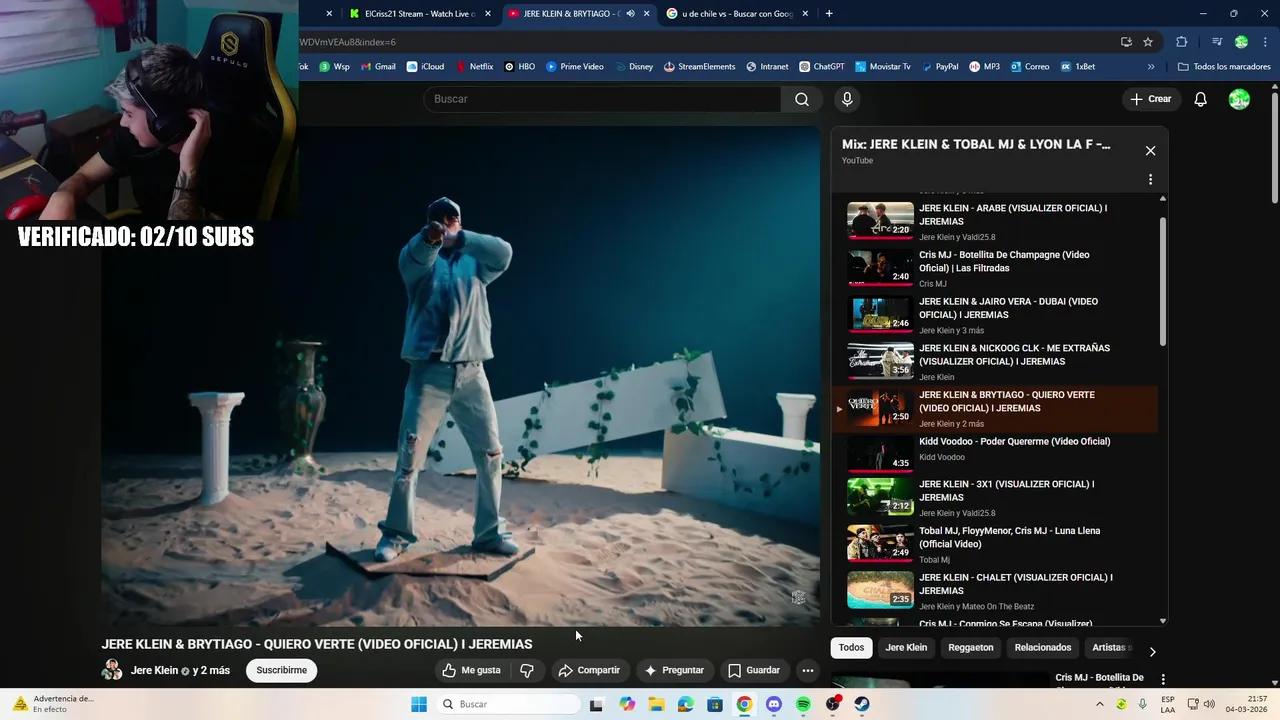The width and height of the screenshot is (1280, 720).
Task: Click the playlist panel scrollbar thumb
Action: coord(1162,280)
